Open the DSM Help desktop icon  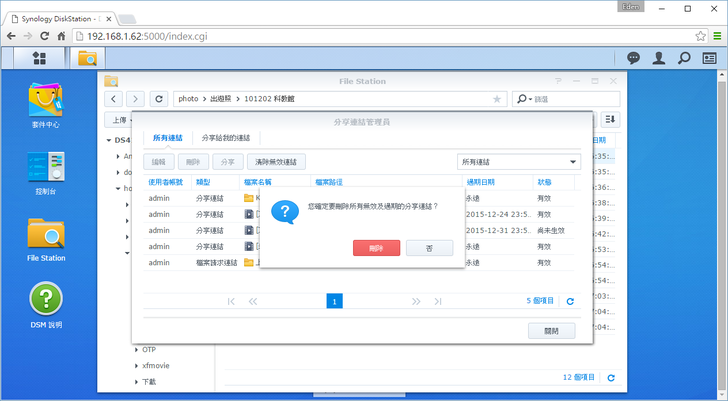(x=46, y=303)
